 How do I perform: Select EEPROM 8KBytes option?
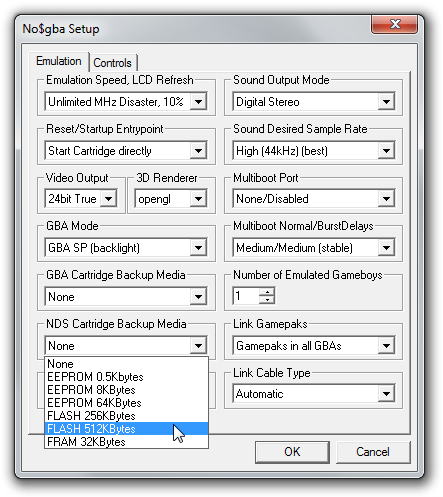pyautogui.click(x=126, y=390)
